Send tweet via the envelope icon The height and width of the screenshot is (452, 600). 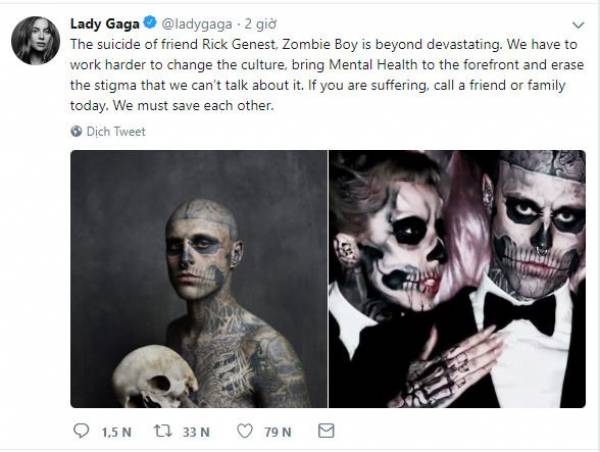(324, 431)
